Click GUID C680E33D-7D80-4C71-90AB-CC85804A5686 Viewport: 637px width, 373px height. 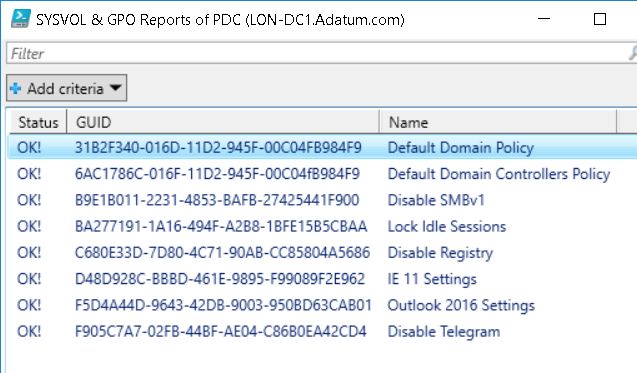point(222,253)
